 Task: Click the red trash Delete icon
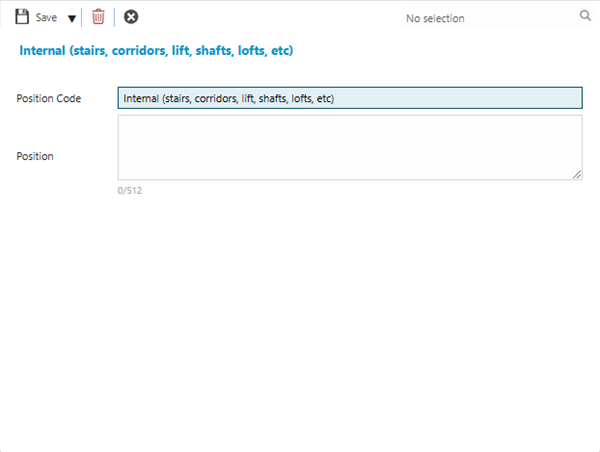pos(98,17)
